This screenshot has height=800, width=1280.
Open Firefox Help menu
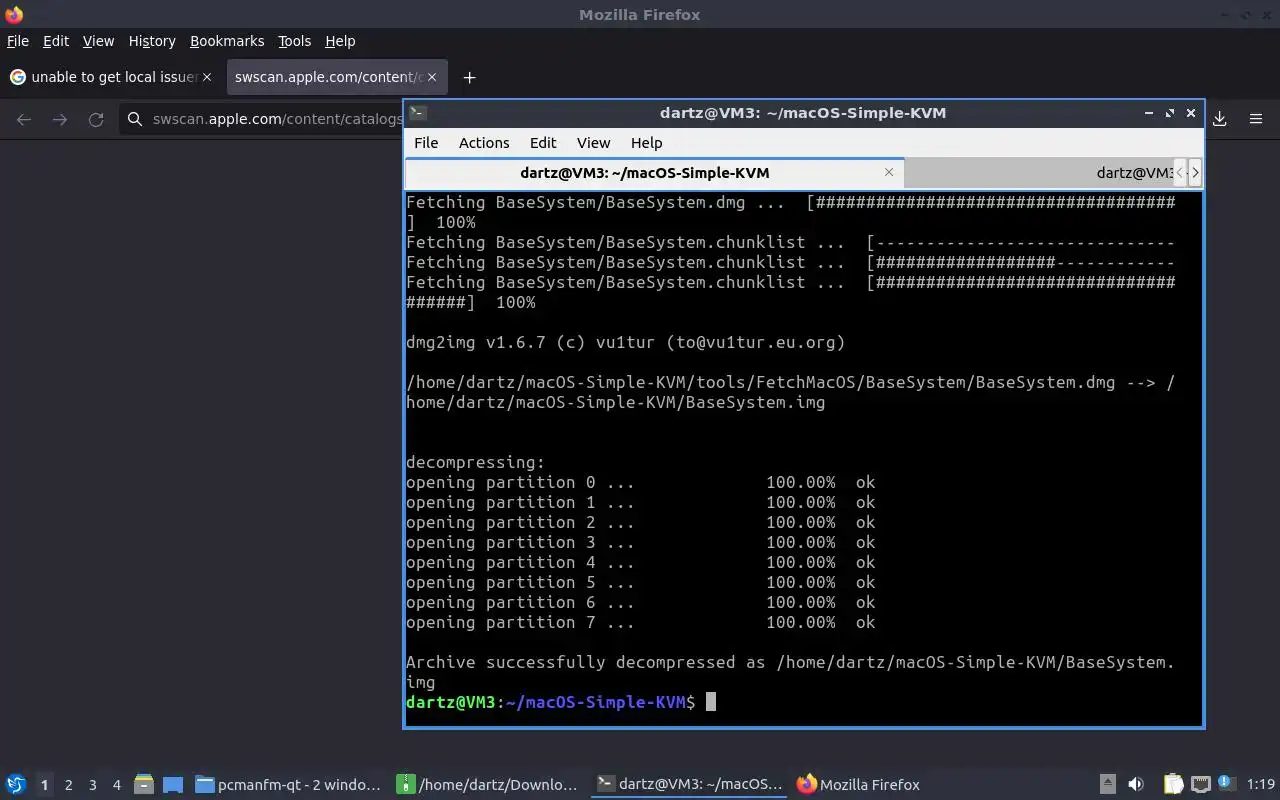[x=340, y=41]
